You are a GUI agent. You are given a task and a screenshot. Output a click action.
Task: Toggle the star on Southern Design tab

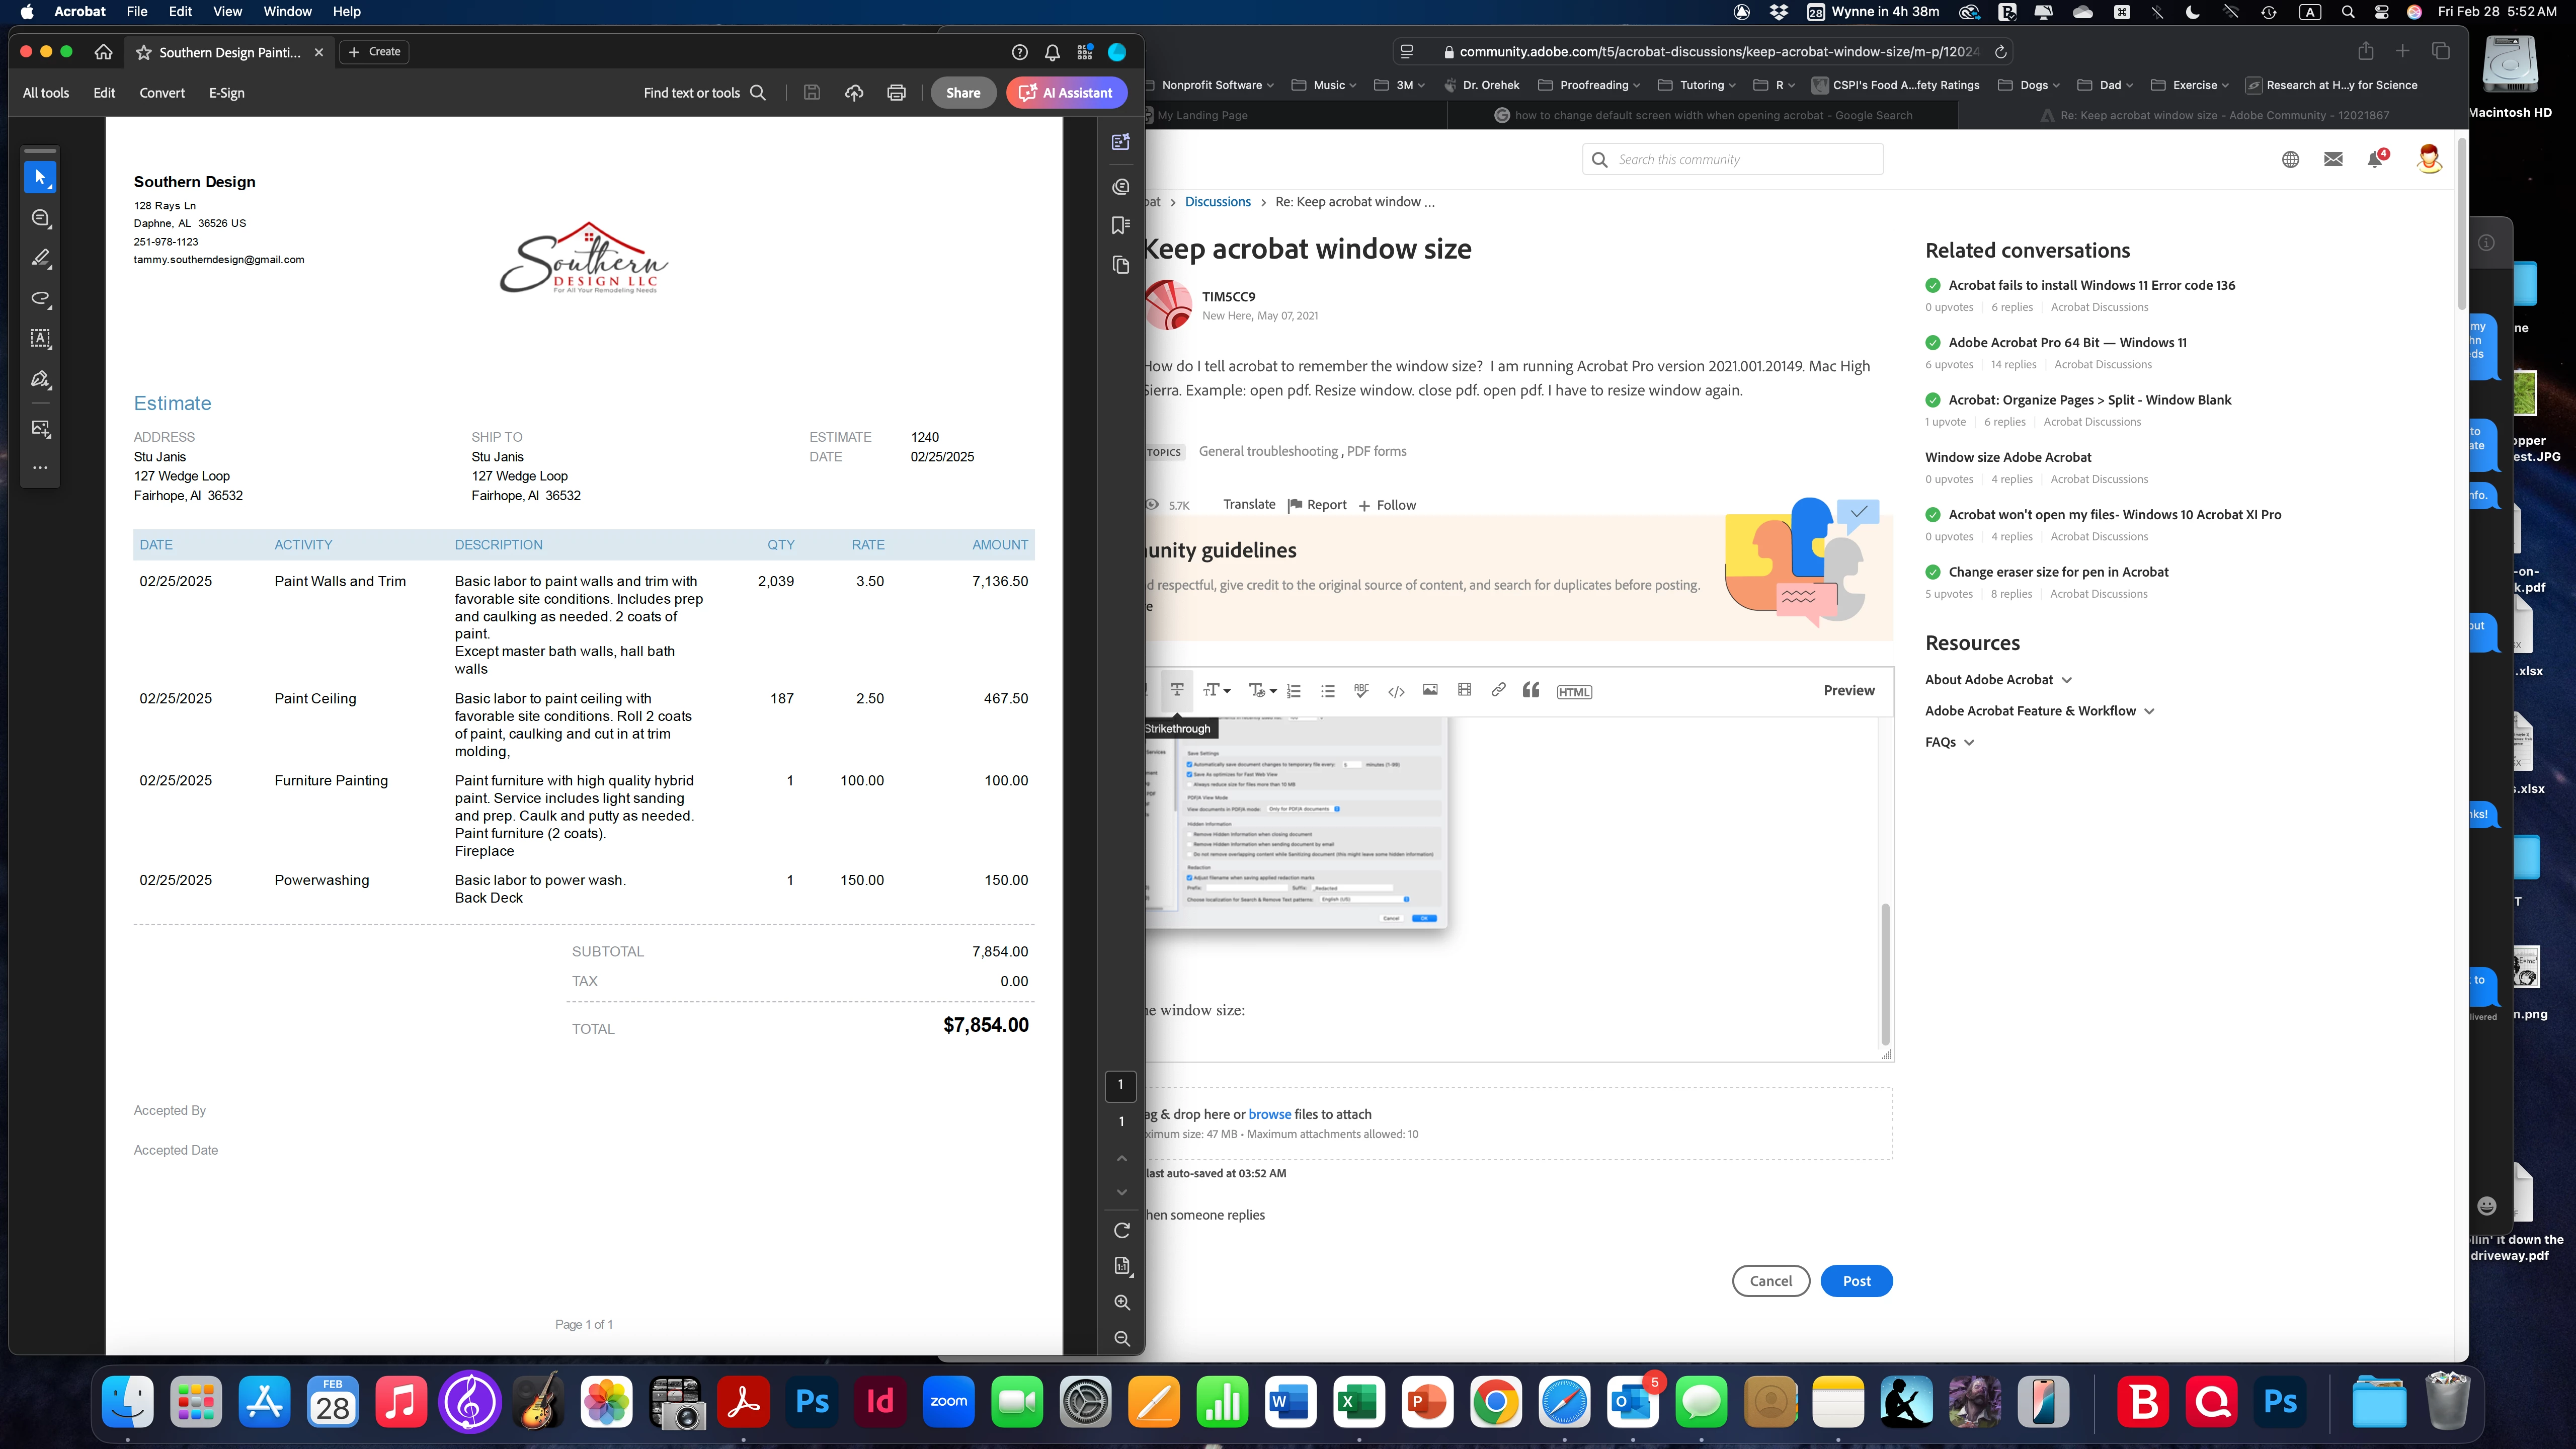(144, 52)
